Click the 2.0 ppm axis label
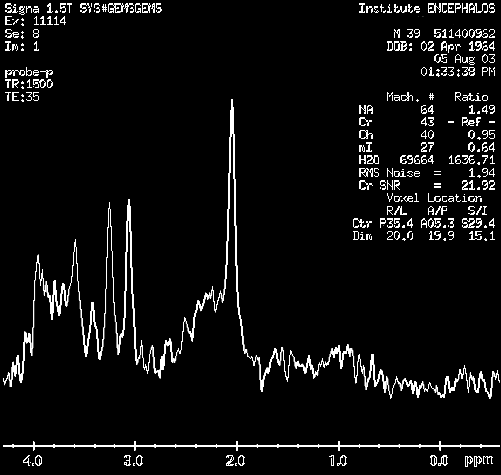Viewport: 501px width, 475px height. tap(235, 461)
